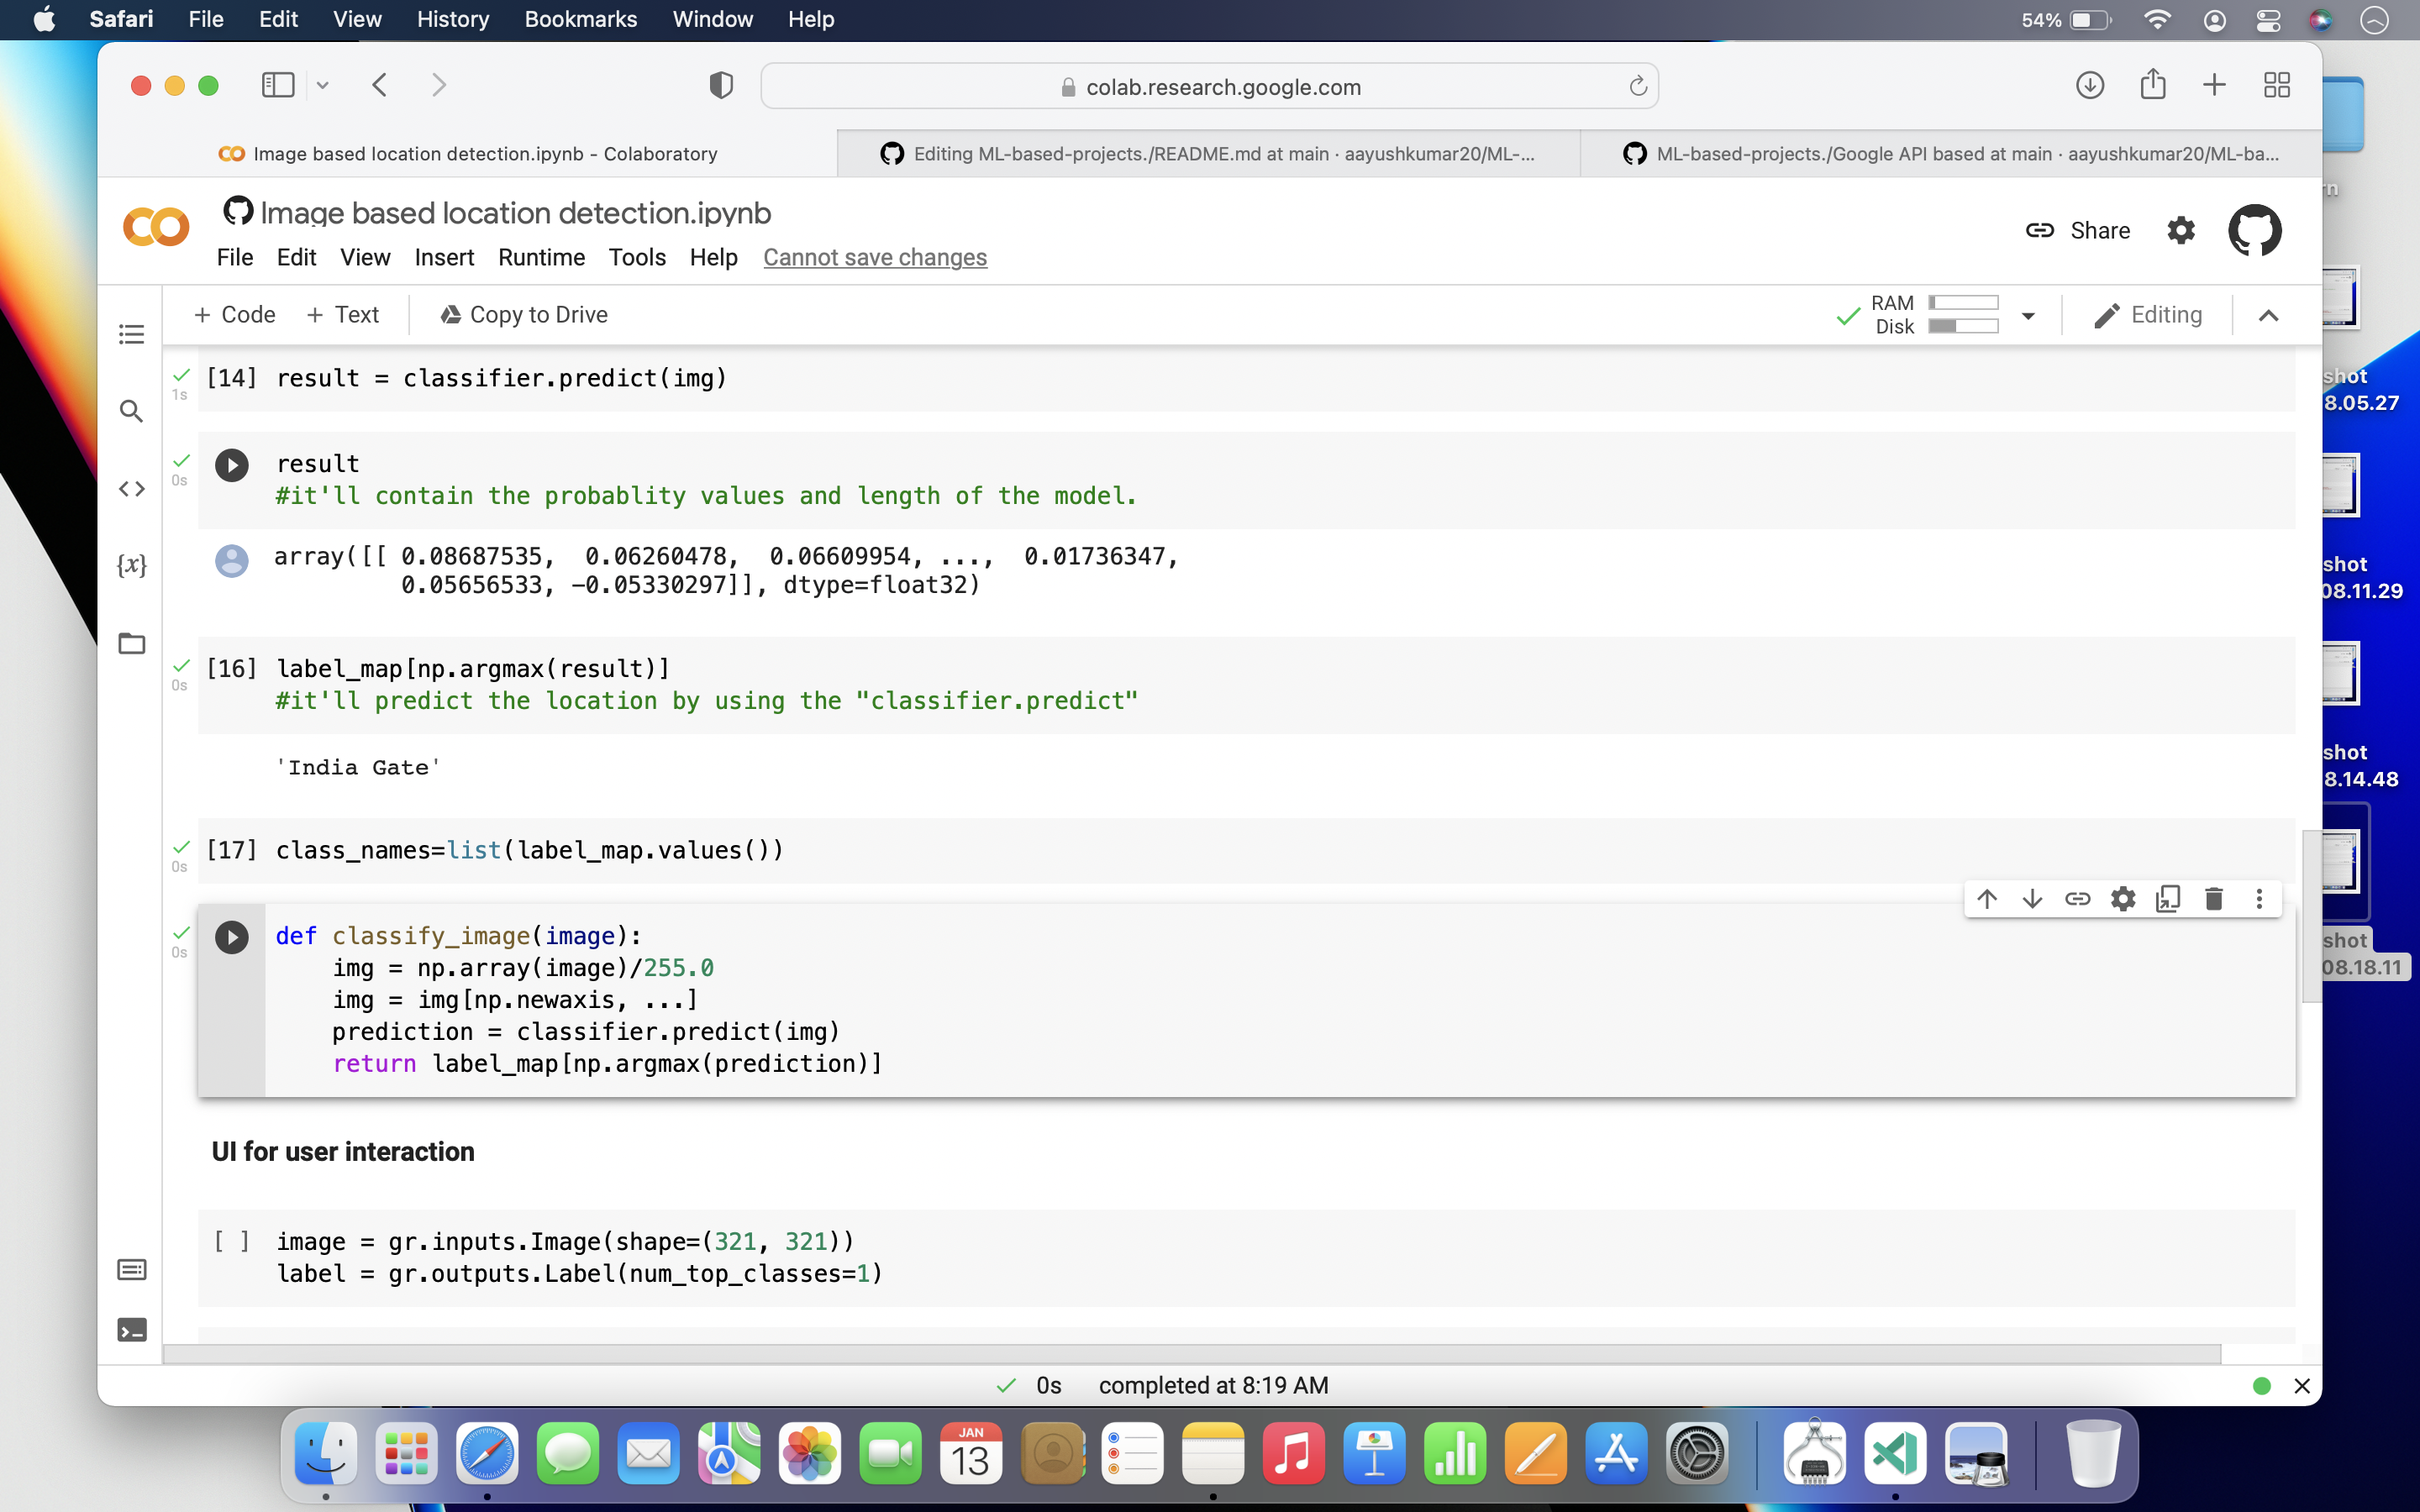Open the variables inspector icon
Viewport: 2420px width, 1512px height.
131,565
